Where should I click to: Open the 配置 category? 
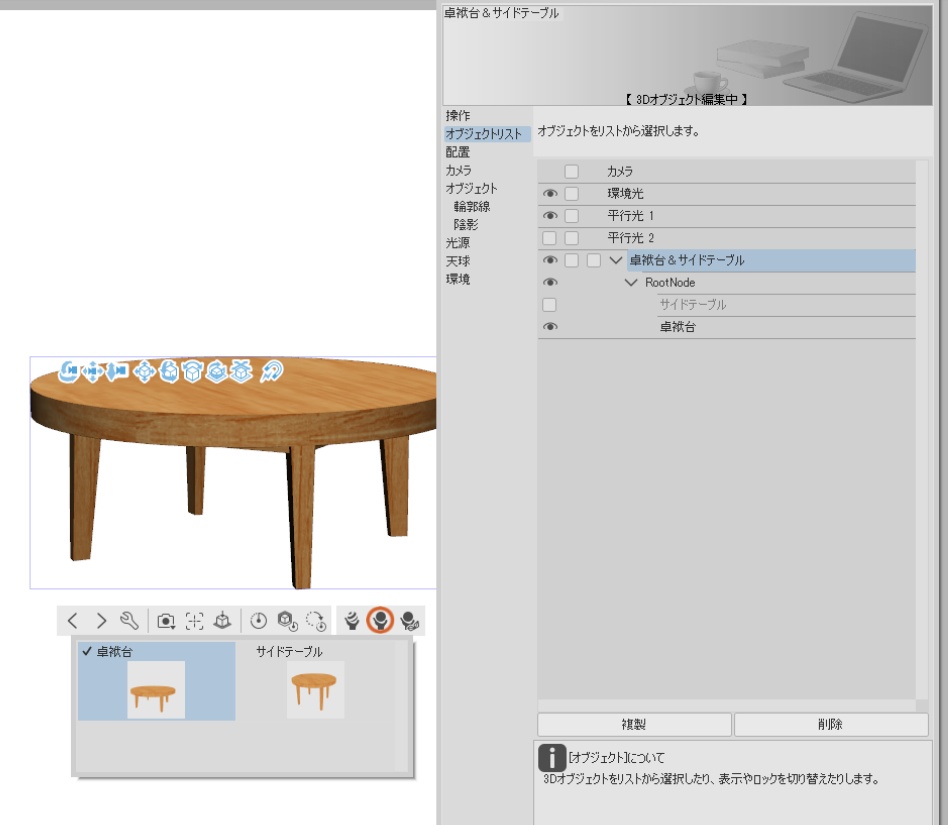(458, 152)
